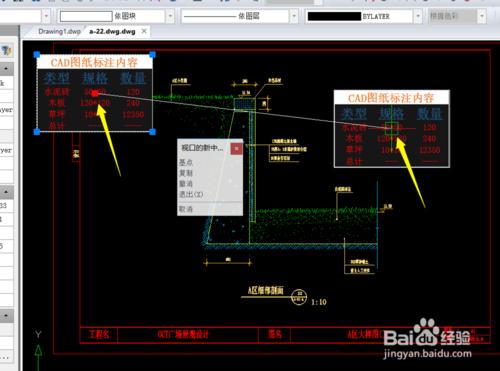The width and height of the screenshot is (500, 371).
Task: Click the icon heading the left properties panel
Action: 7,51
